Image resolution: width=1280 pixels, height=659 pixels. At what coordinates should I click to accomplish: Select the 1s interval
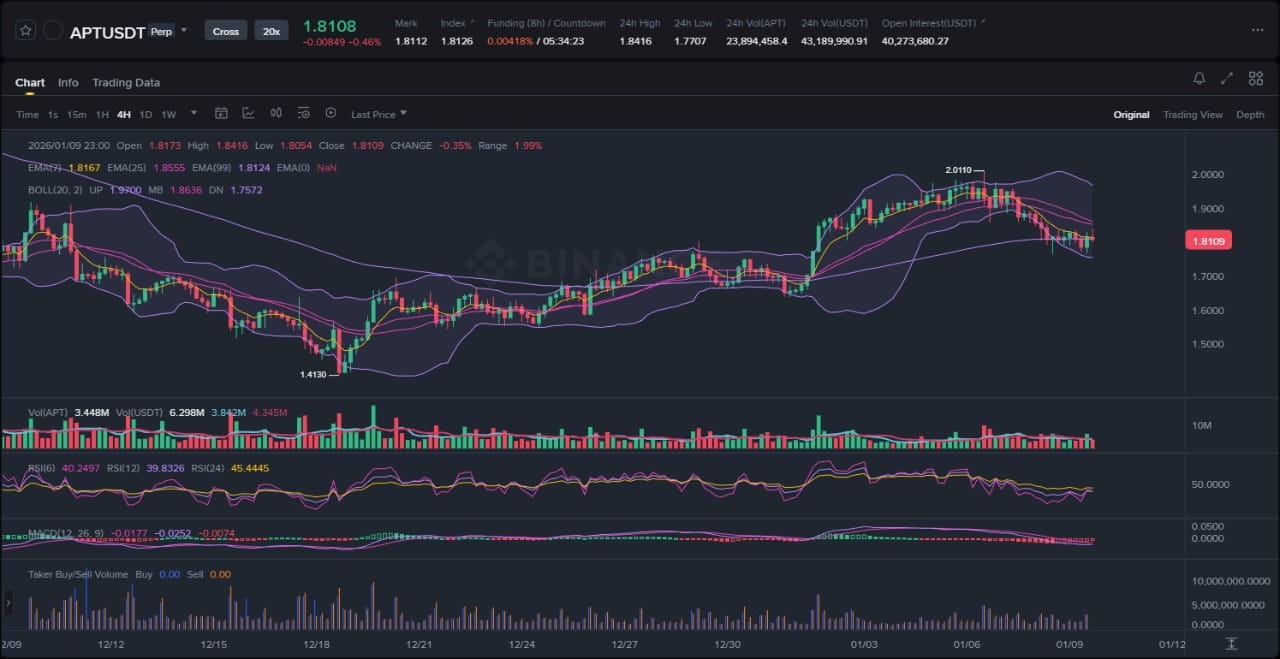click(53, 114)
